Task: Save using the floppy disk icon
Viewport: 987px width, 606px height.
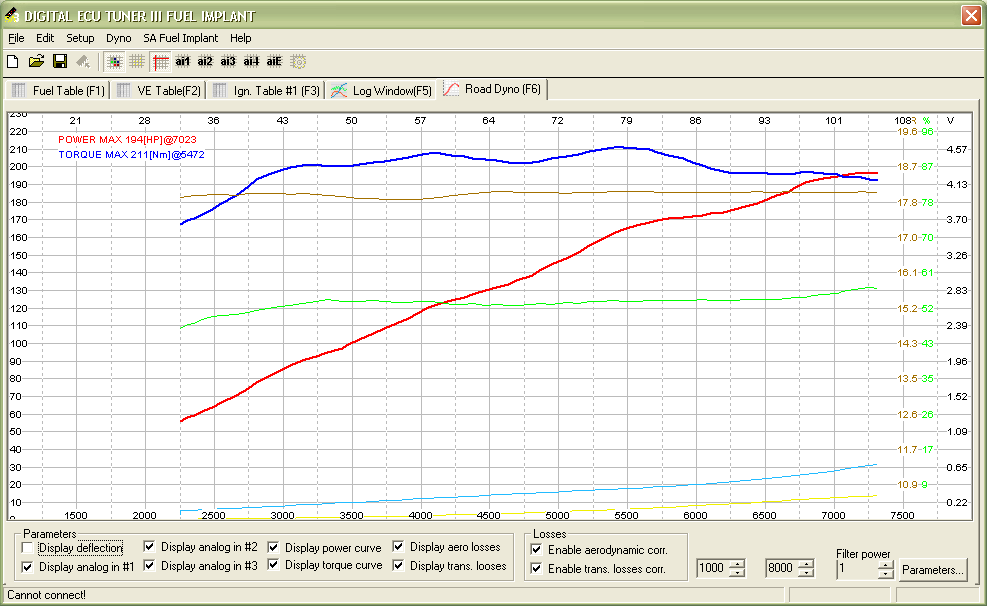Action: coord(59,61)
